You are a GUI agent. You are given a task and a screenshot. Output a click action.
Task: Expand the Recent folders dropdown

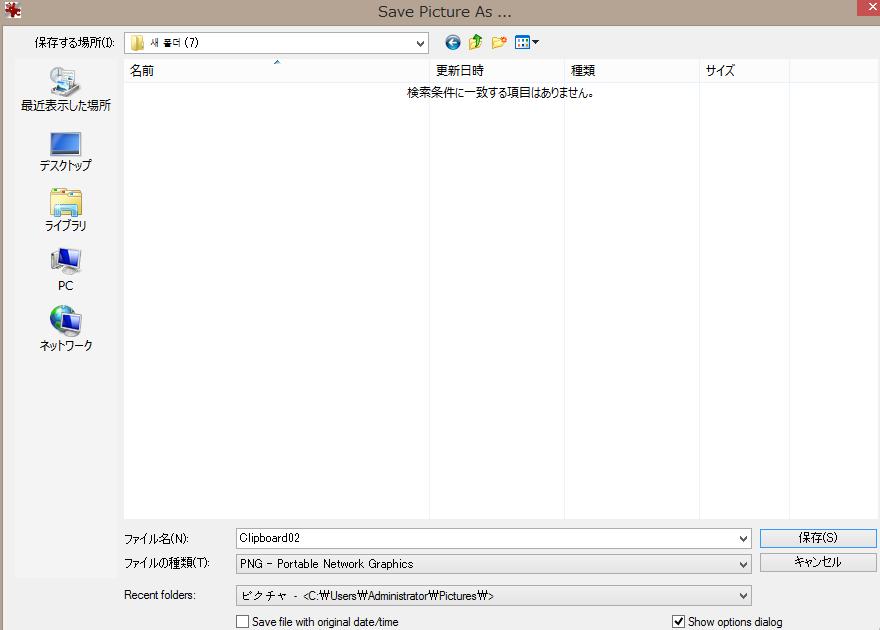pyautogui.click(x=742, y=596)
